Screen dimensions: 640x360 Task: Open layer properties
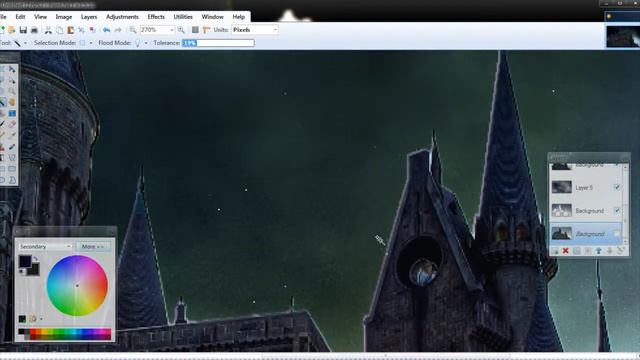coord(620,251)
